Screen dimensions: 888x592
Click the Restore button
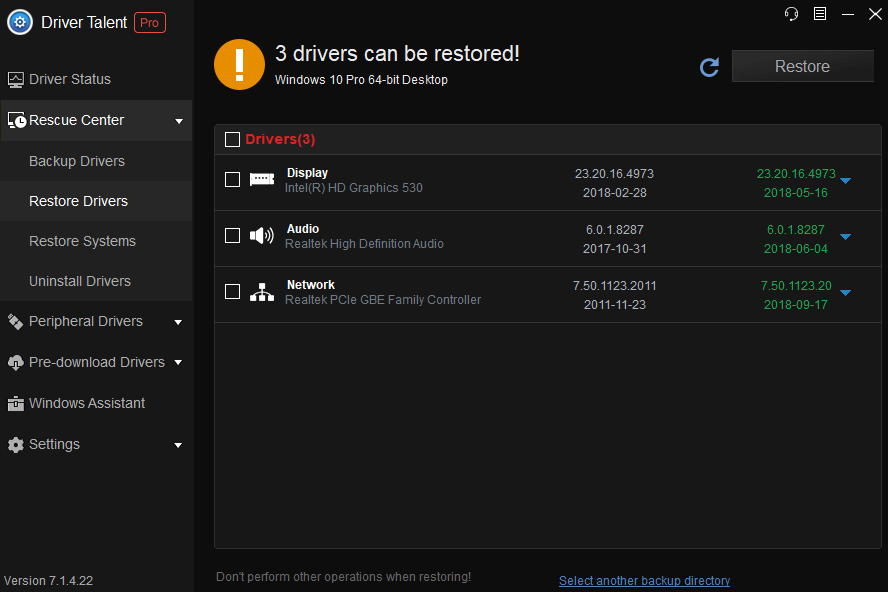[802, 66]
